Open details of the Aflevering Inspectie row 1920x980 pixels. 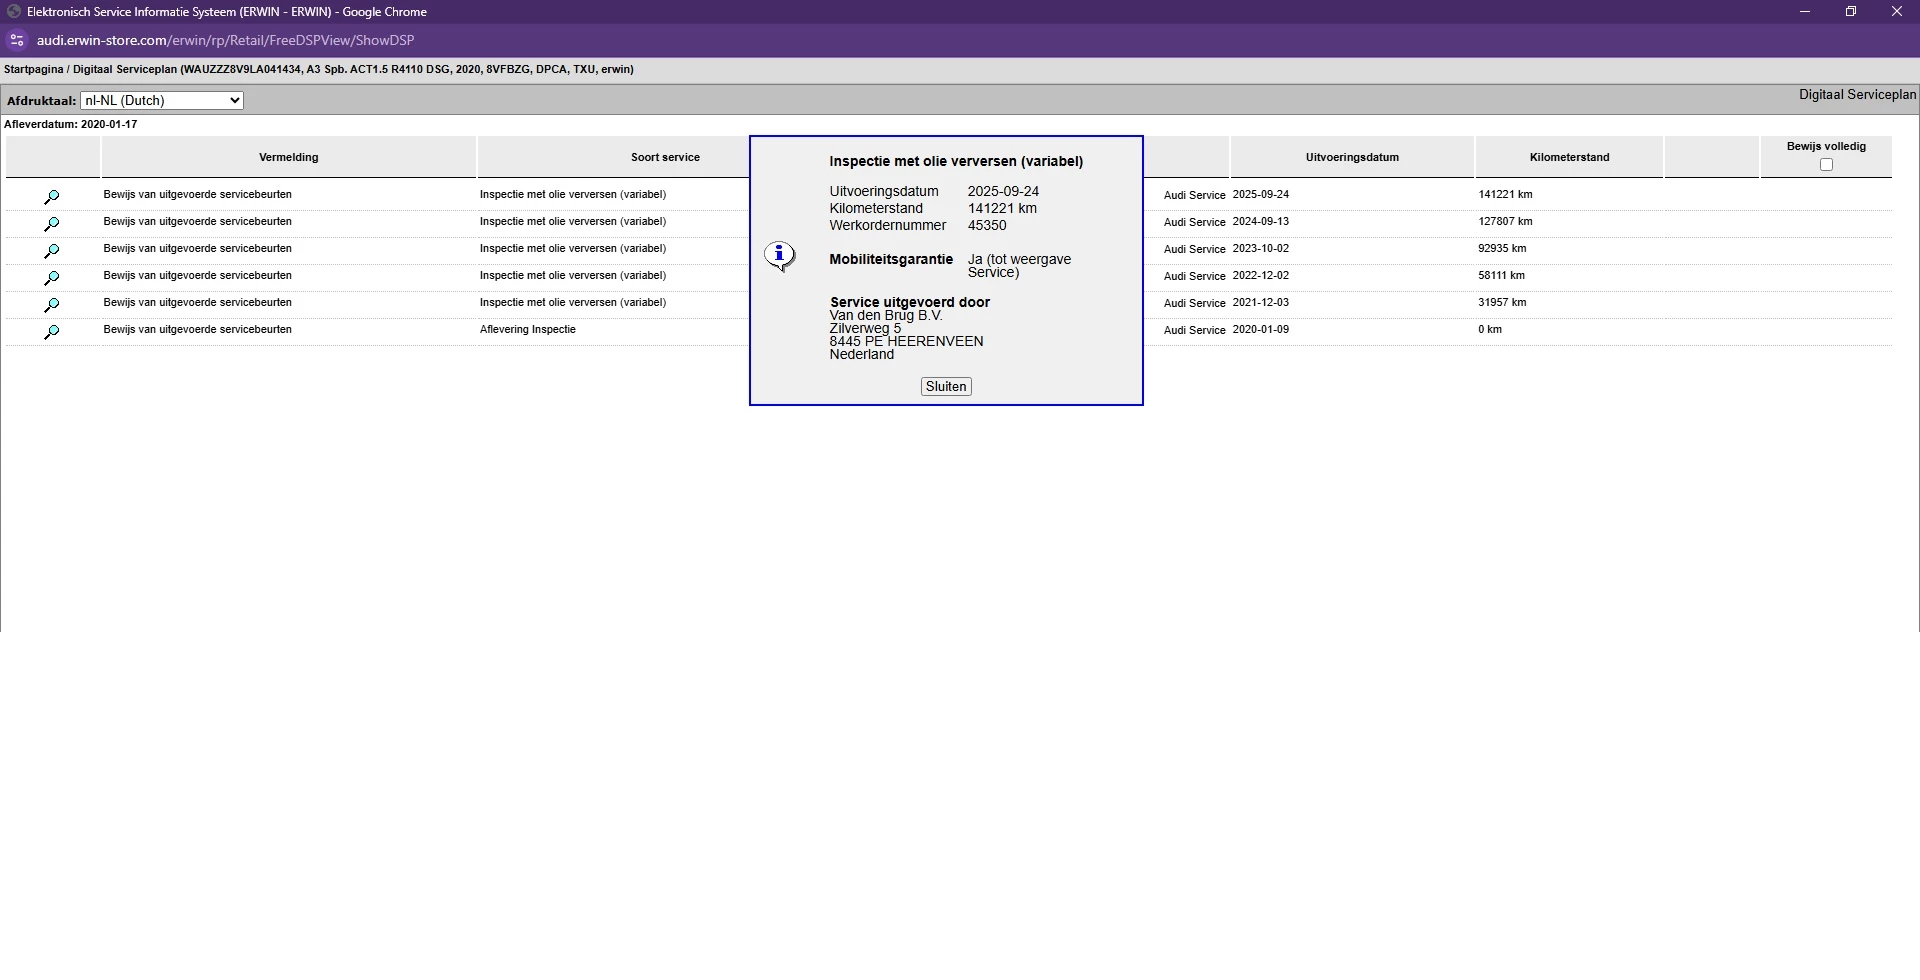pyautogui.click(x=52, y=332)
